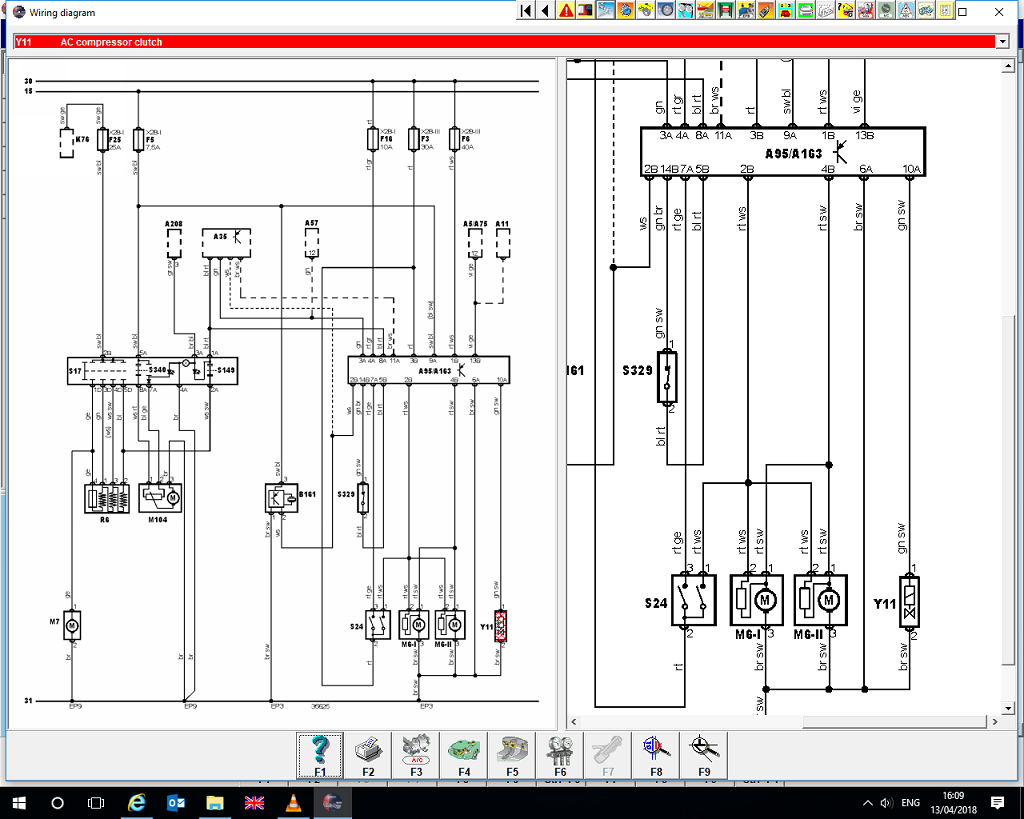Go back with the left arrow button
Viewport: 1024px width, 819px height.
point(545,11)
